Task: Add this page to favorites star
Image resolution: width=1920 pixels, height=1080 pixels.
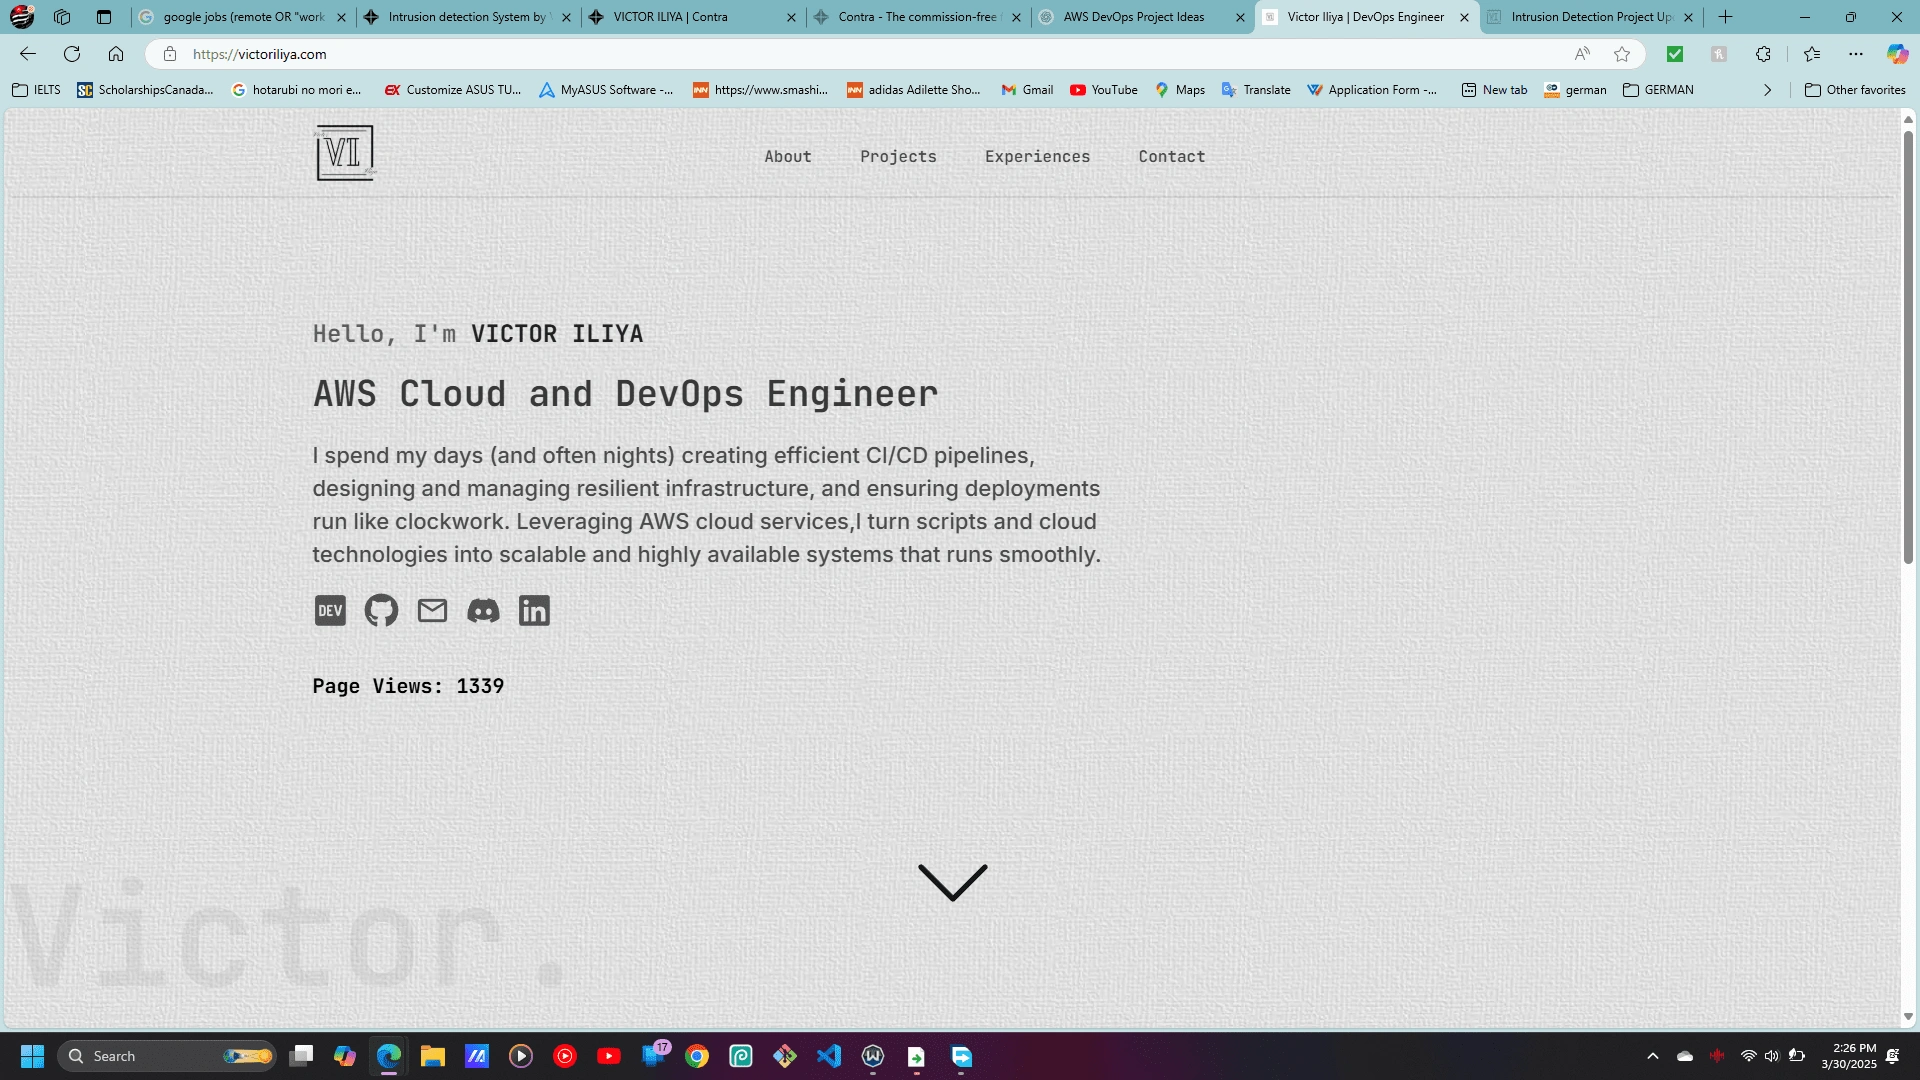Action: (x=1622, y=54)
